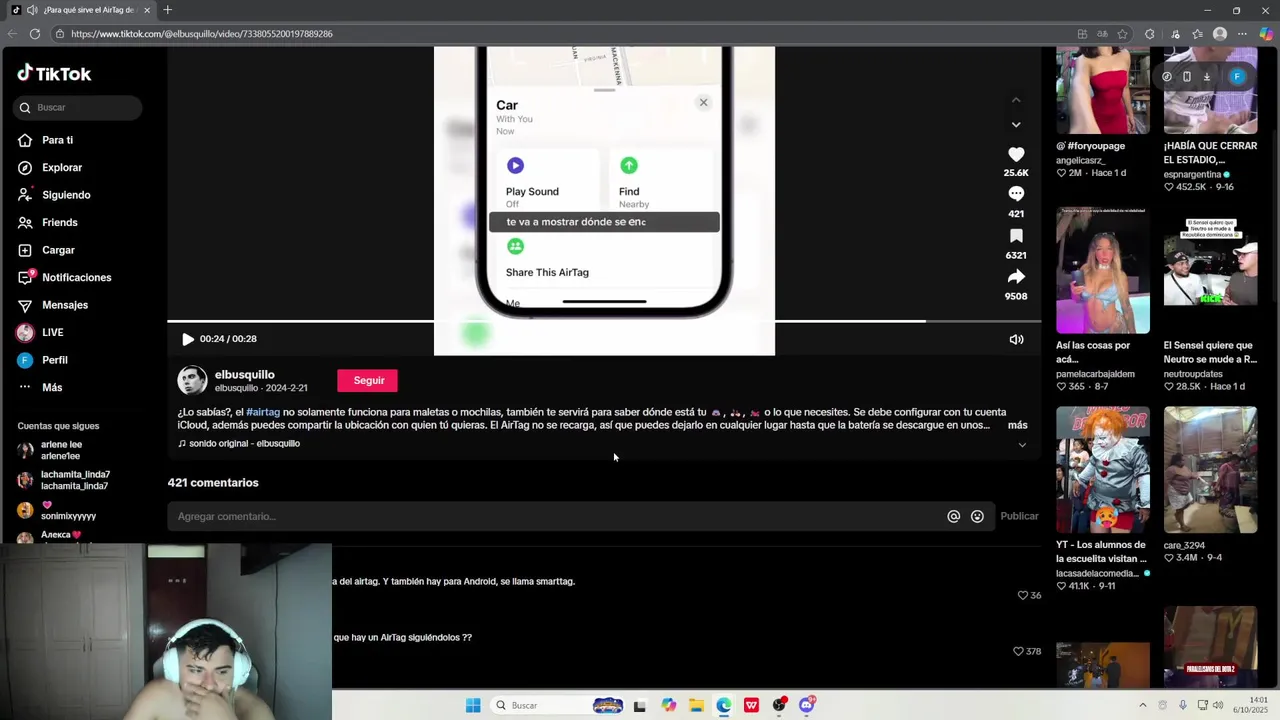Click the 'Agregar comentario...' input field
The image size is (1280, 720).
point(558,516)
